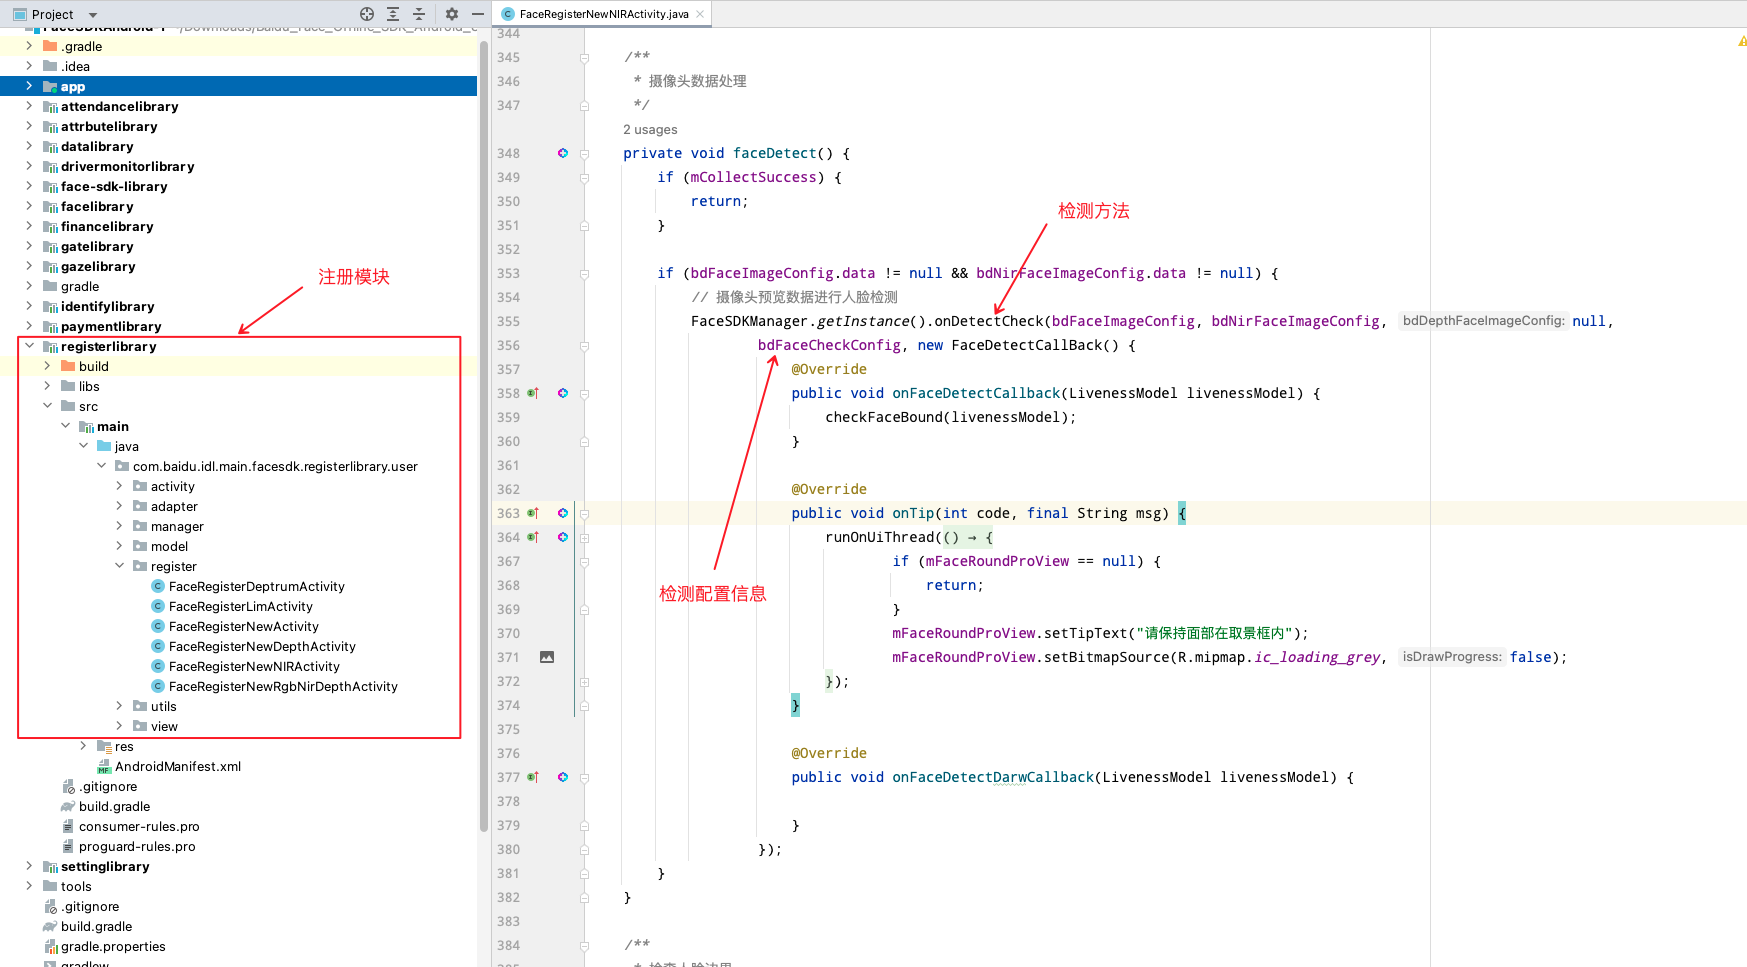Click the Select Opened File locate icon

point(367,14)
